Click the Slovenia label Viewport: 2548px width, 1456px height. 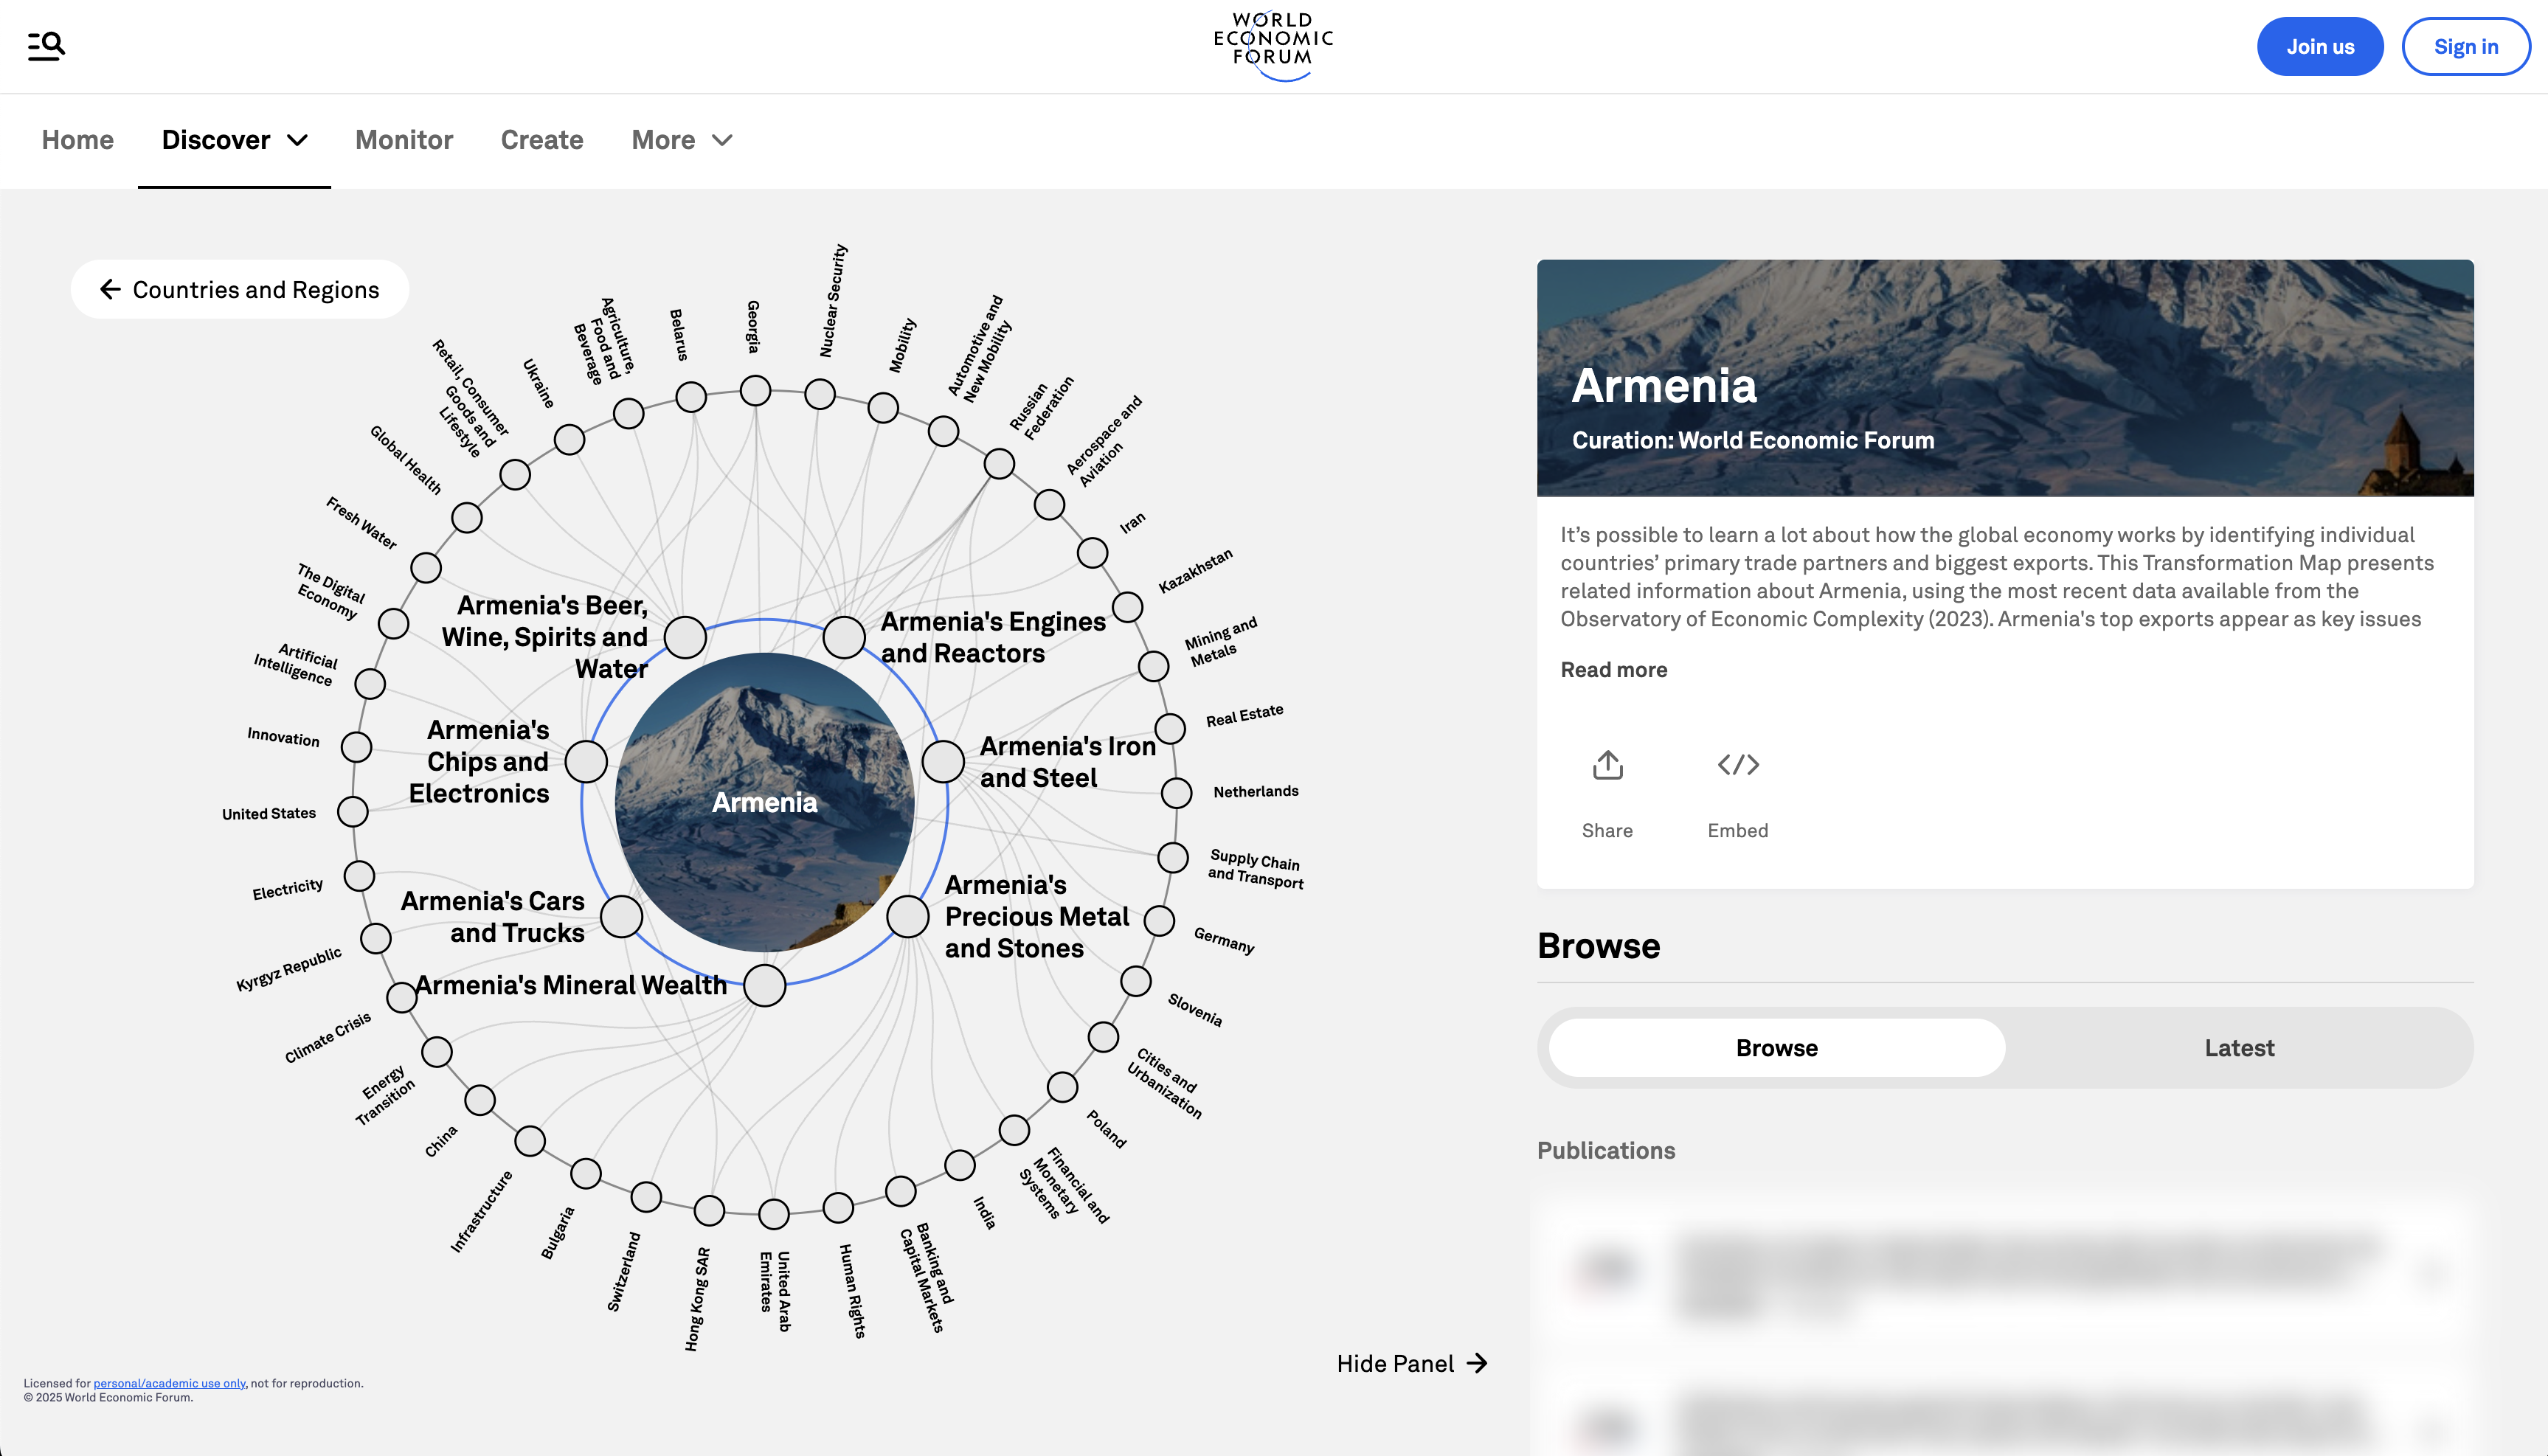pos(1195,1010)
